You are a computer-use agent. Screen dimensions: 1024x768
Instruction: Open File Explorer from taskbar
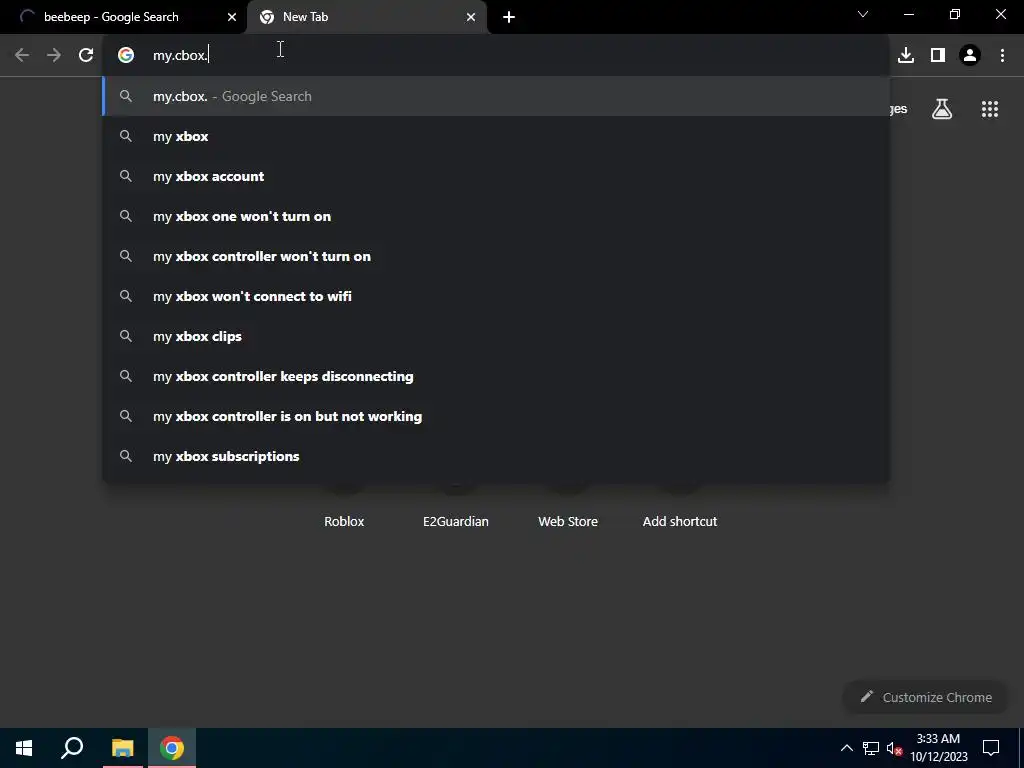pos(122,748)
